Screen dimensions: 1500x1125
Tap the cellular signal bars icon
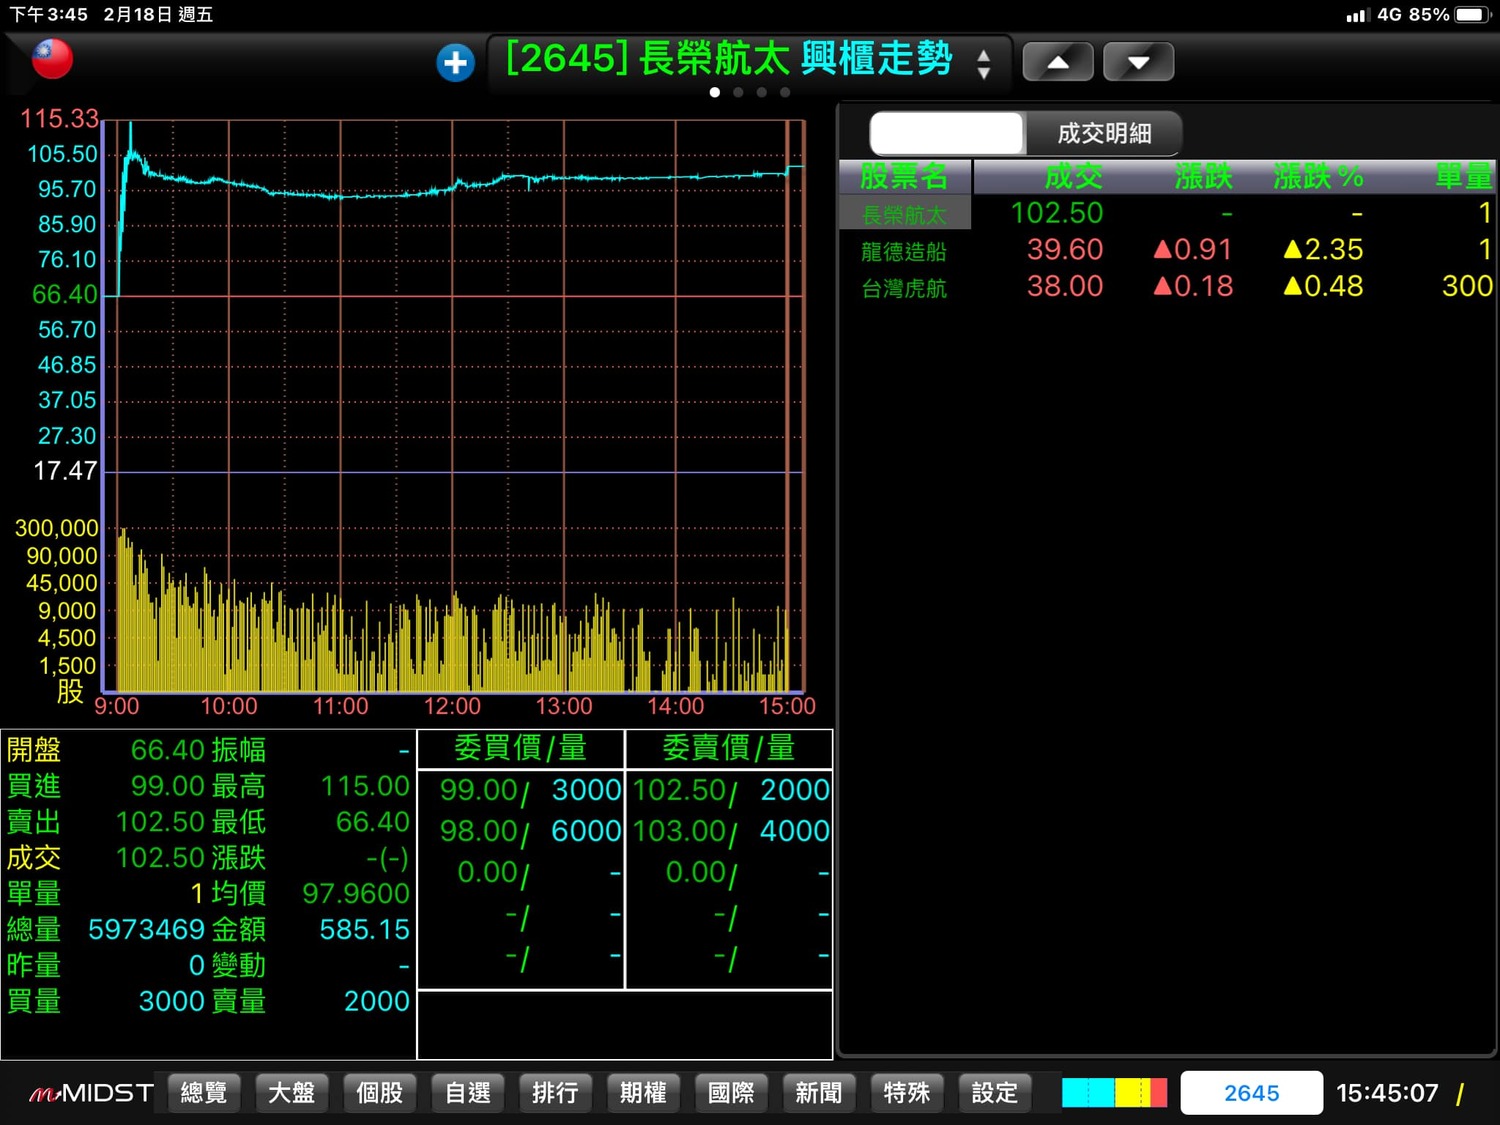coord(1357,15)
